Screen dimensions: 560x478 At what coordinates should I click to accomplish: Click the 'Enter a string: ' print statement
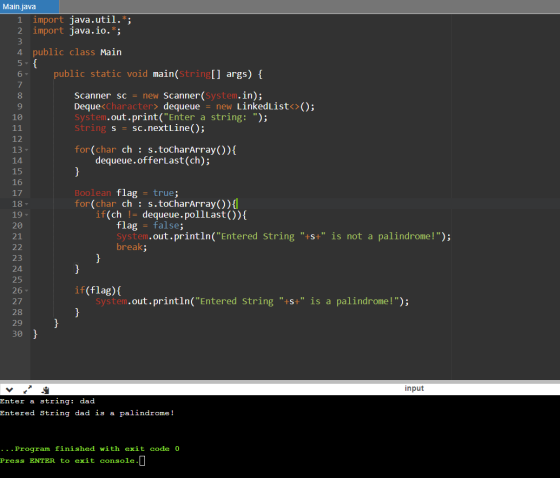coord(171,117)
